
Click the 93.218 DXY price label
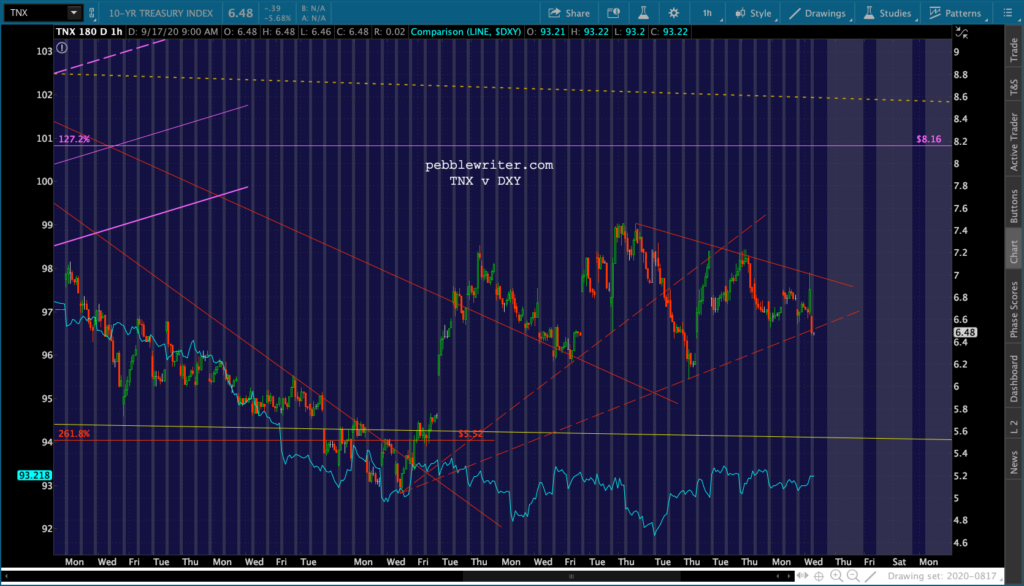[34, 475]
